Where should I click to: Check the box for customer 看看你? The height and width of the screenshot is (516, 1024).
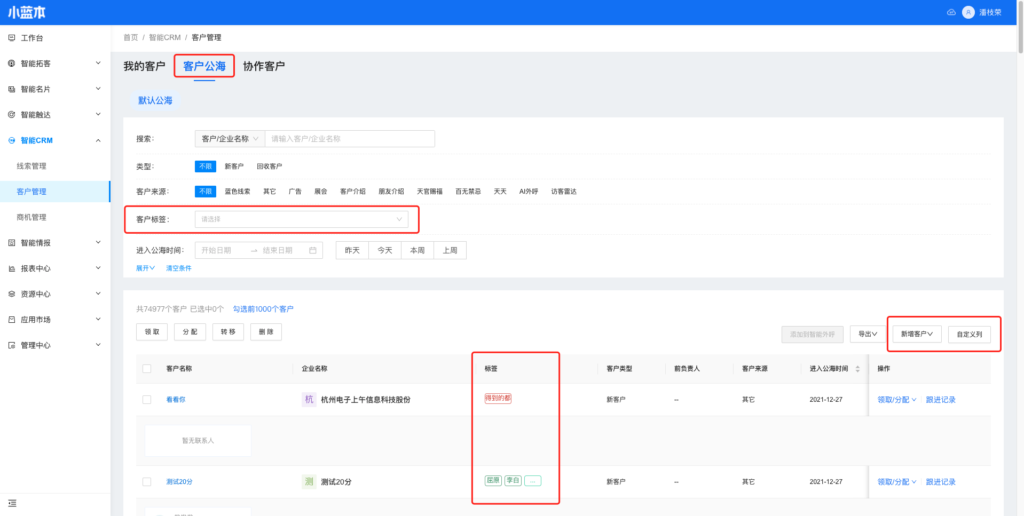(x=147, y=399)
